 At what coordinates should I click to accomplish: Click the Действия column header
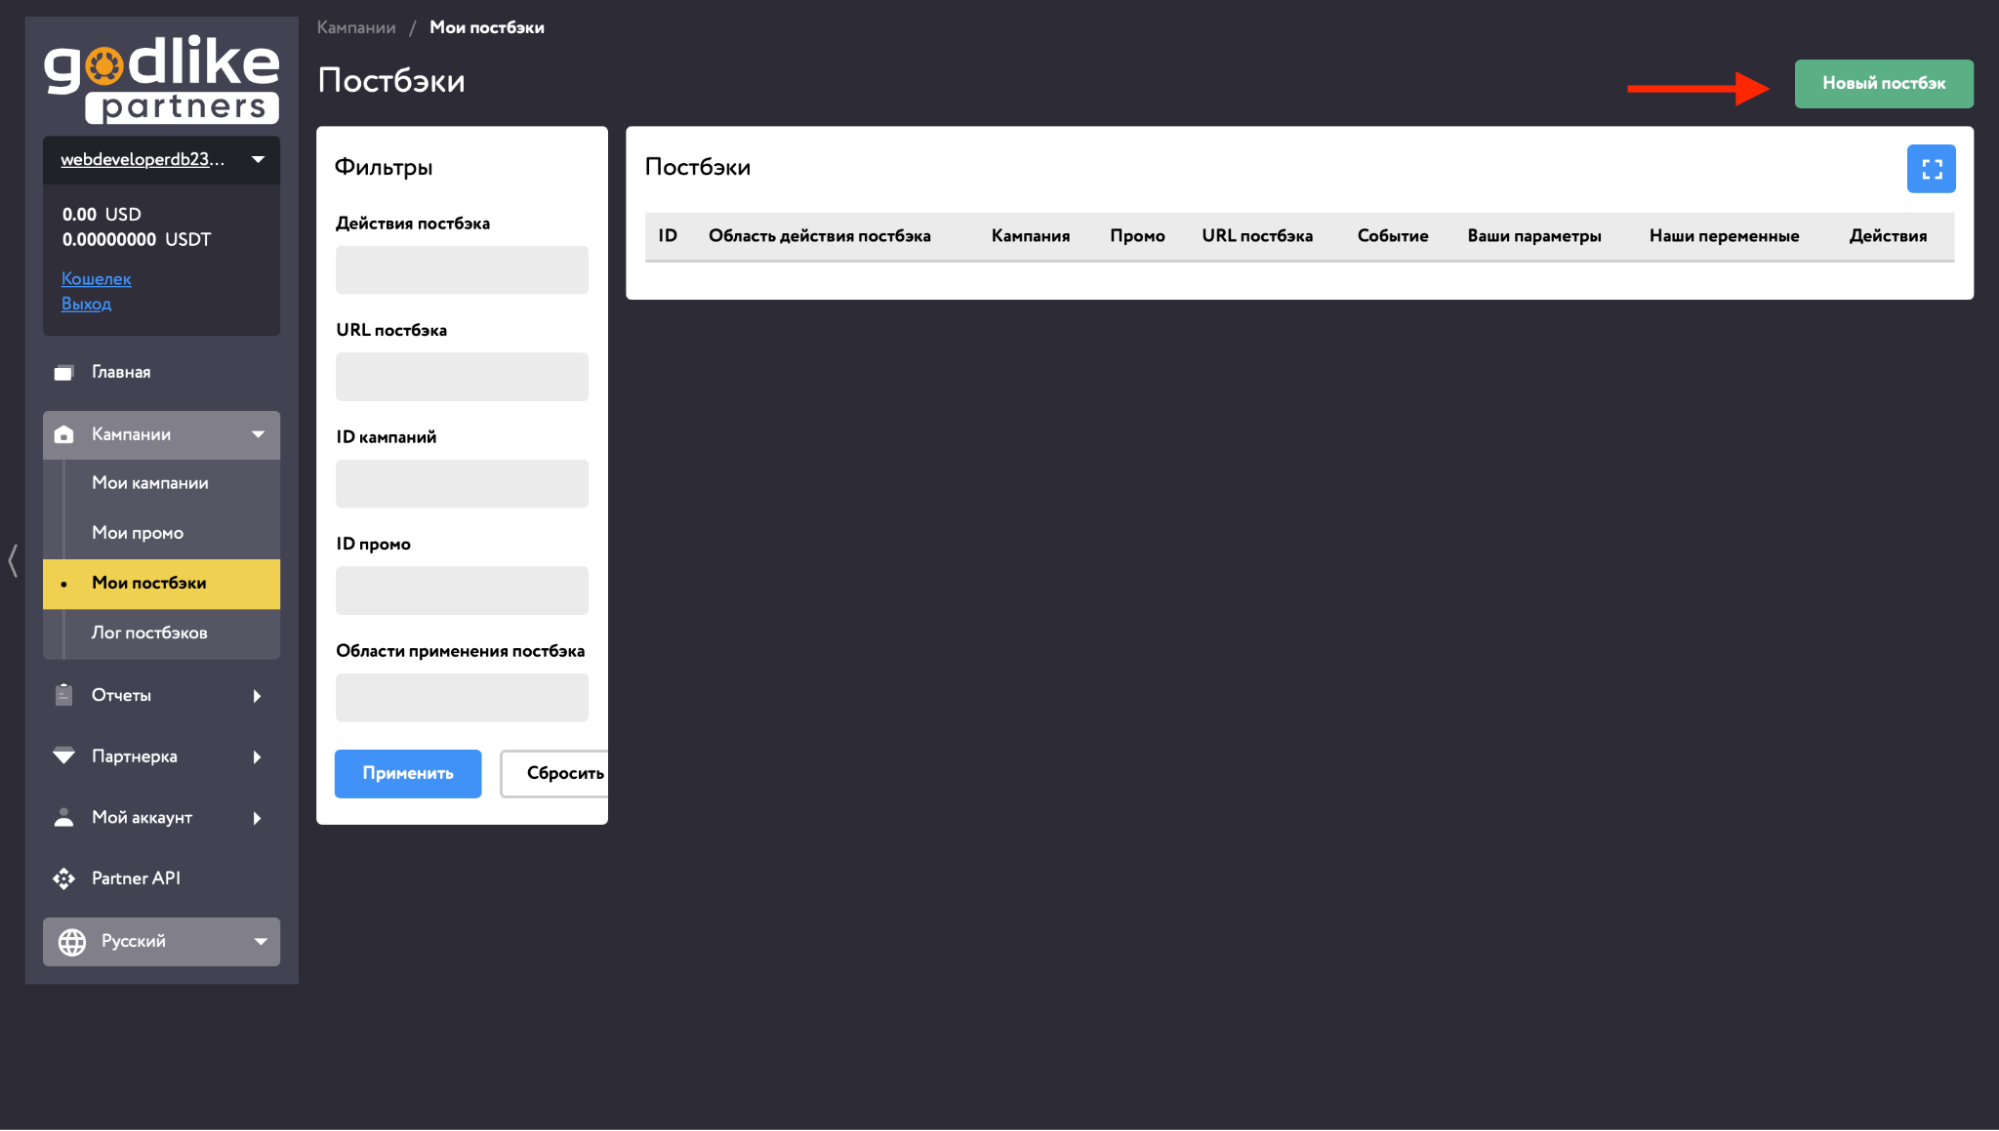tap(1887, 236)
